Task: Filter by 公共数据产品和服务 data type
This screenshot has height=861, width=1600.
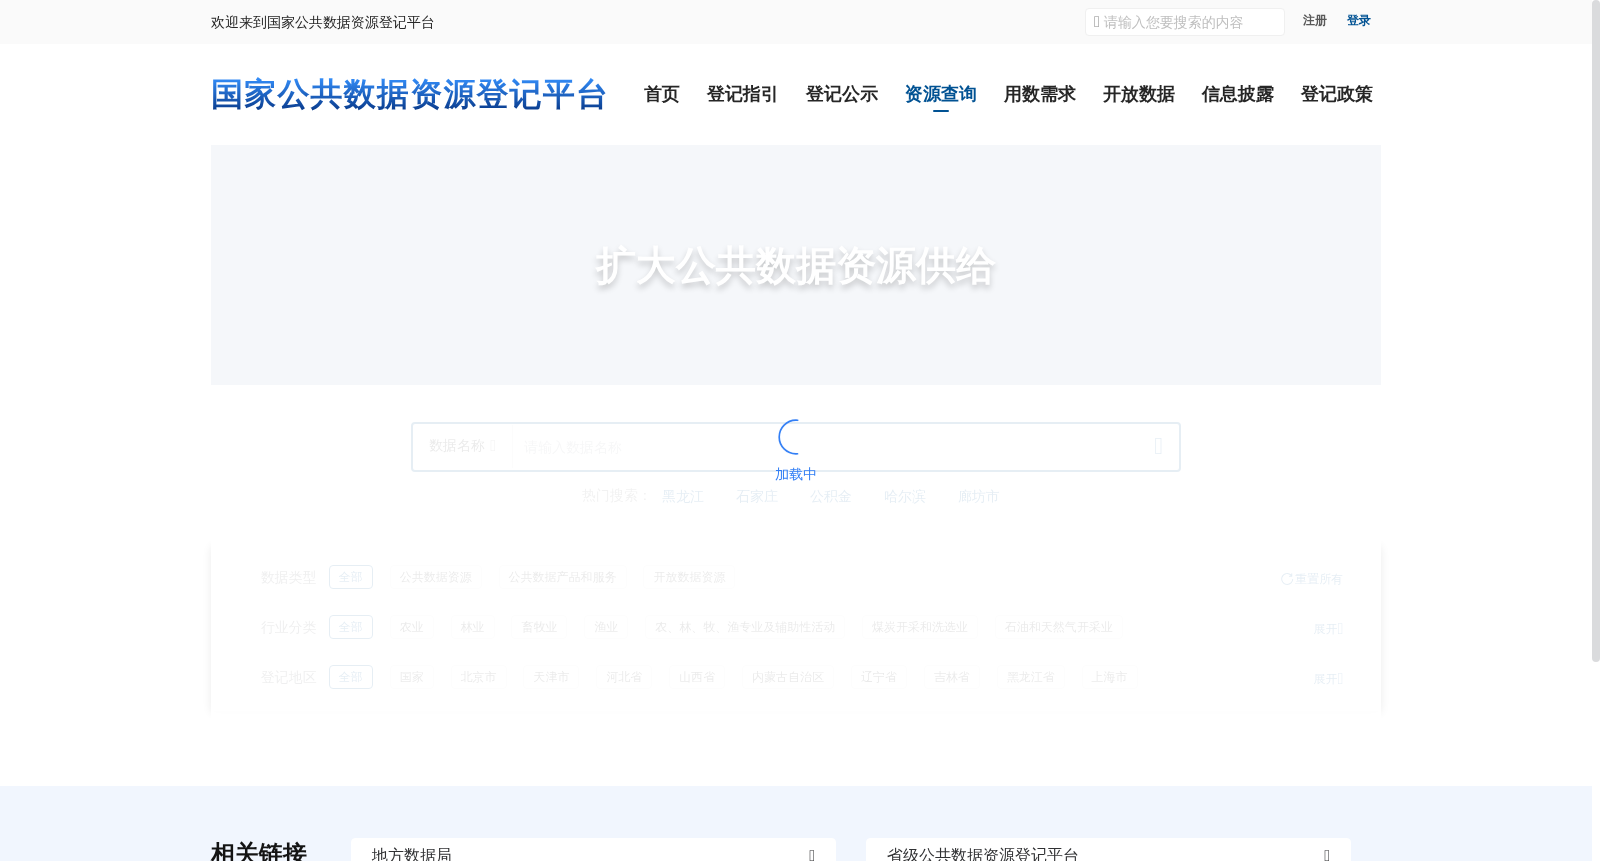Action: [x=562, y=577]
